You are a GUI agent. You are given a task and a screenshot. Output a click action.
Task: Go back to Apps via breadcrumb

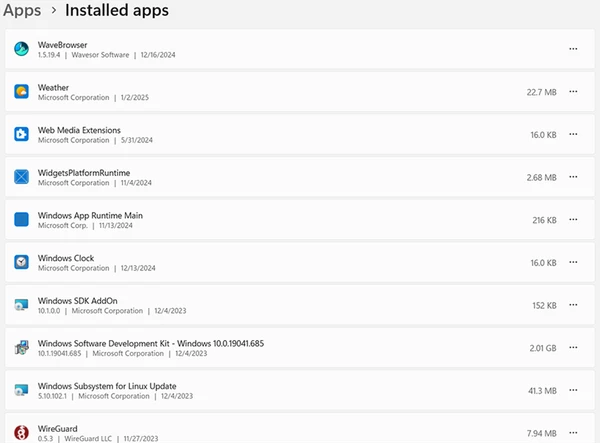coord(22,11)
